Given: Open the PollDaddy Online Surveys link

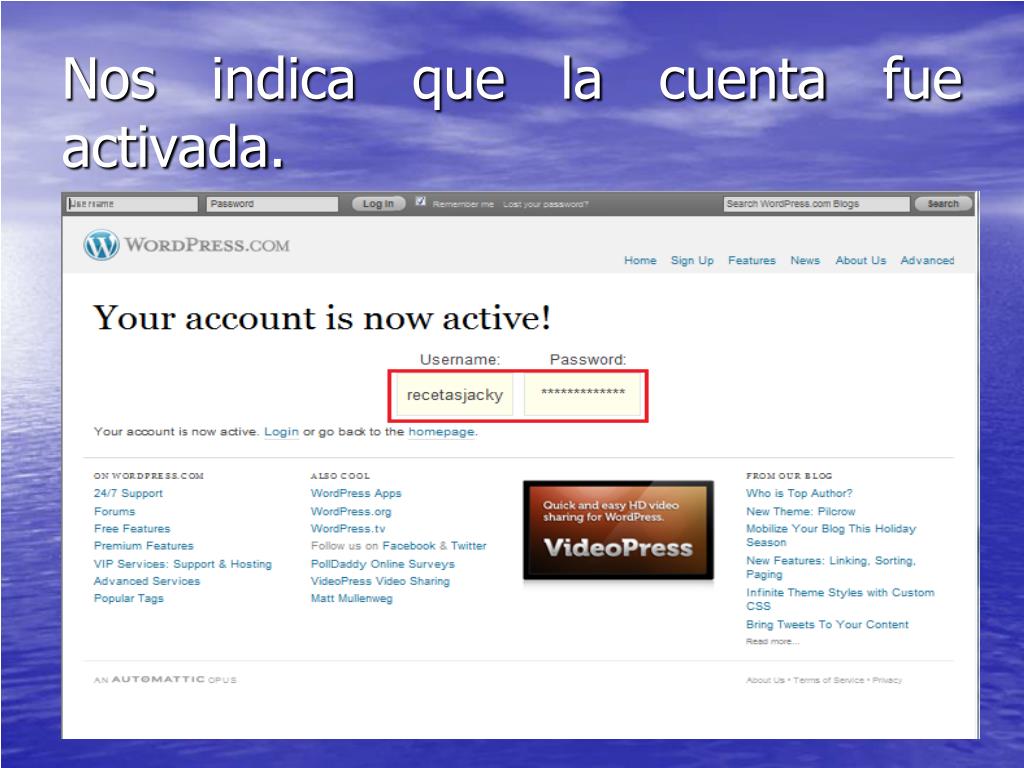Looking at the screenshot, I should [x=383, y=564].
